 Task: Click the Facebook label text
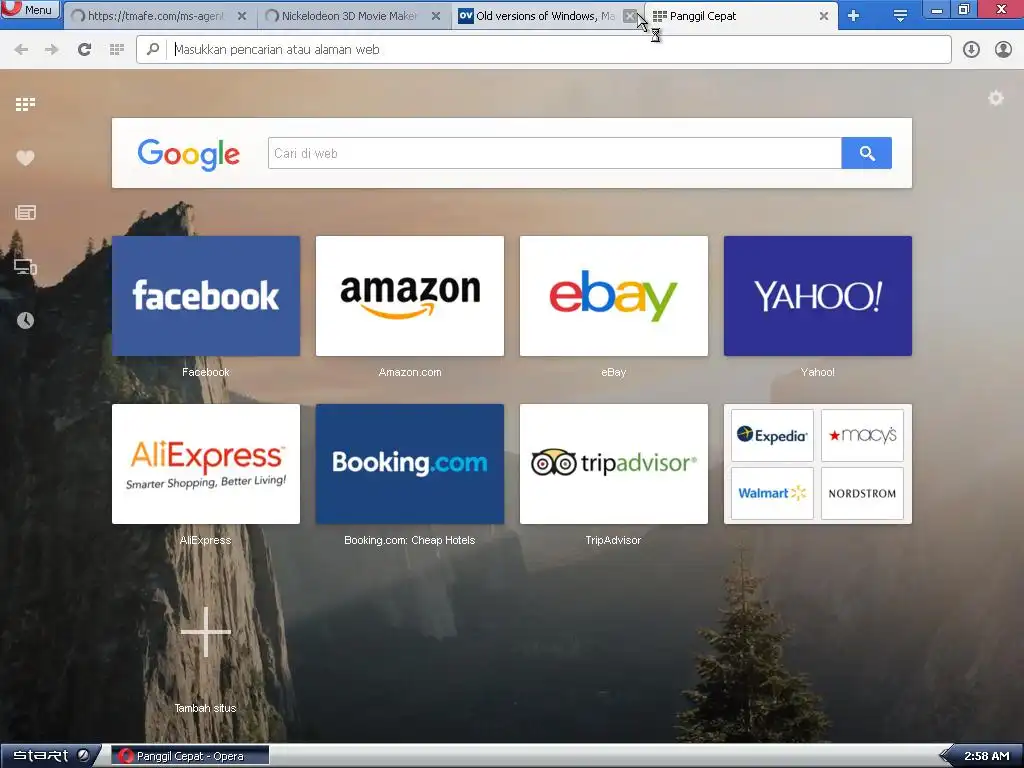[x=206, y=372]
